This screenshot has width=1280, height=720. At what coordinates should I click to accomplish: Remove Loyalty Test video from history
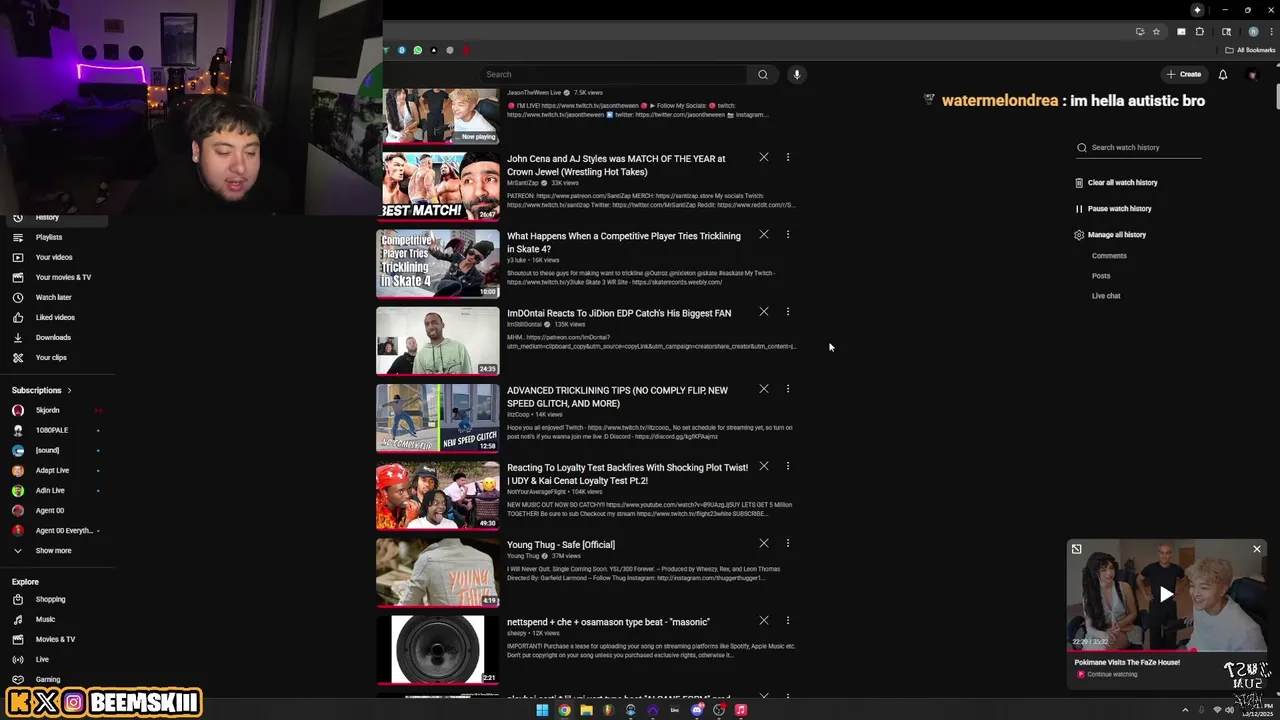pos(764,466)
